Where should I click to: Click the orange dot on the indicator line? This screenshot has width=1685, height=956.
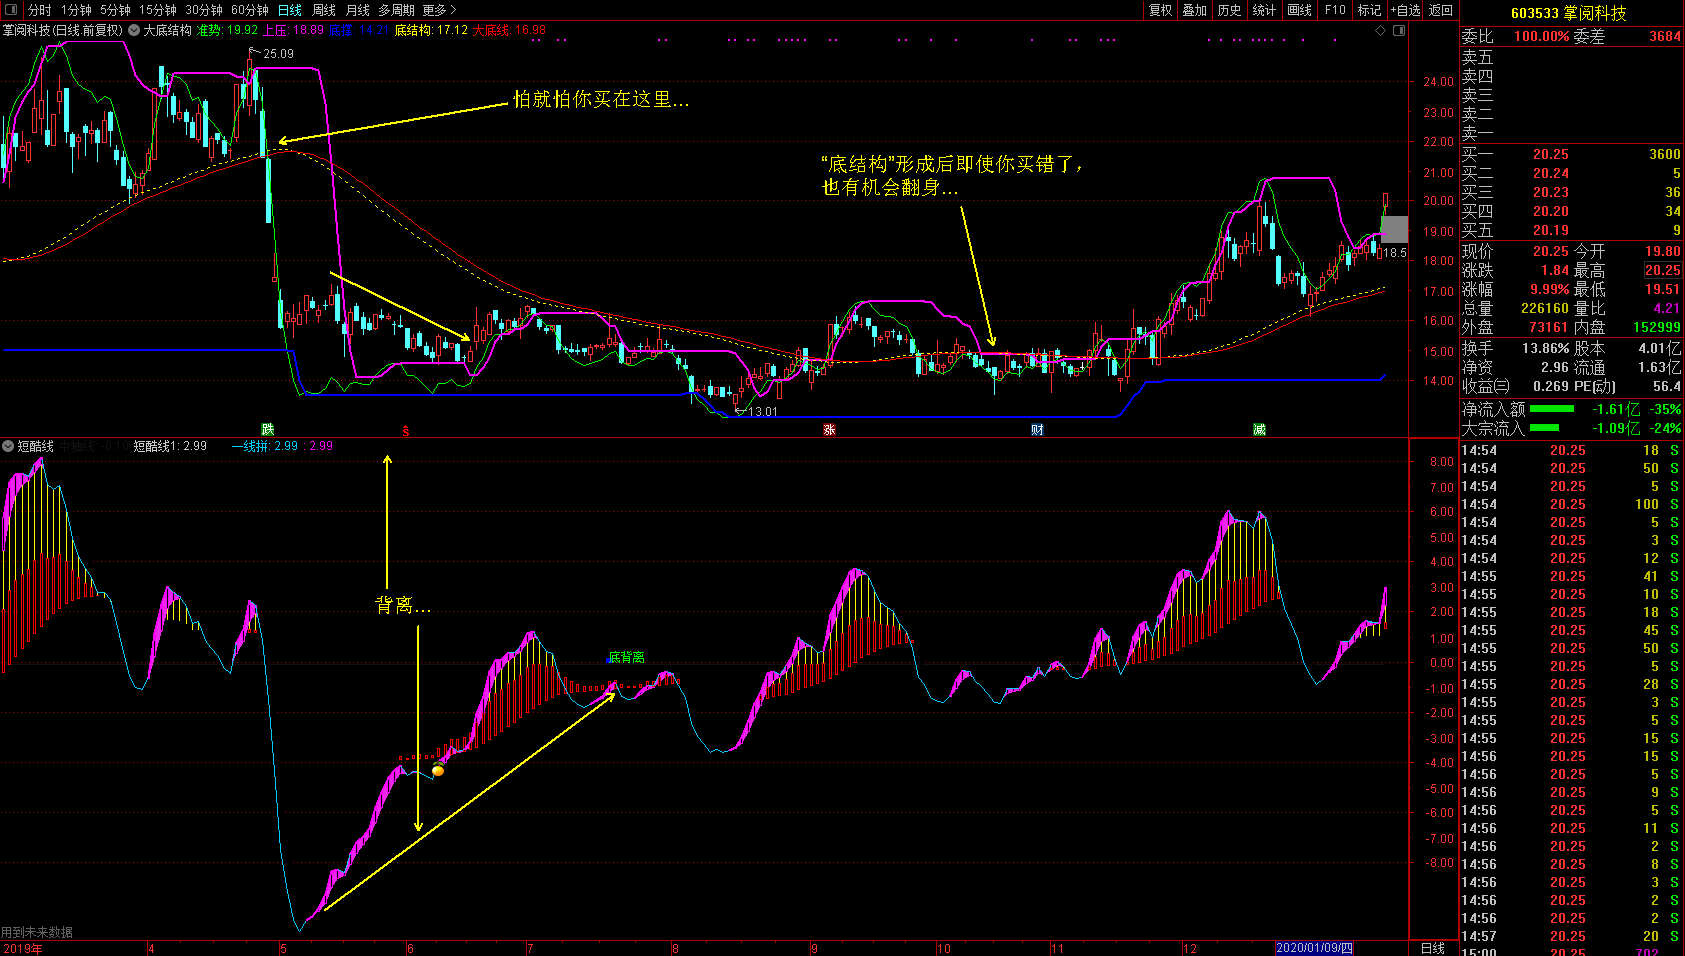(438, 770)
